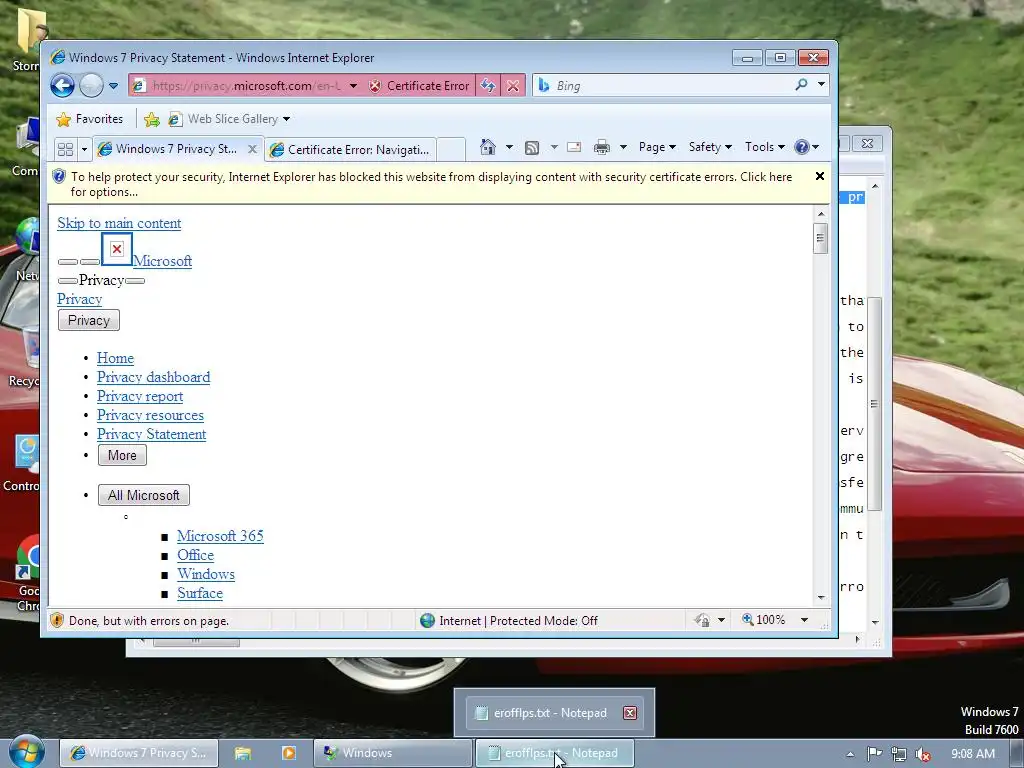The image size is (1024, 768).
Task: Open the search provider dropdown arrow
Action: [821, 85]
